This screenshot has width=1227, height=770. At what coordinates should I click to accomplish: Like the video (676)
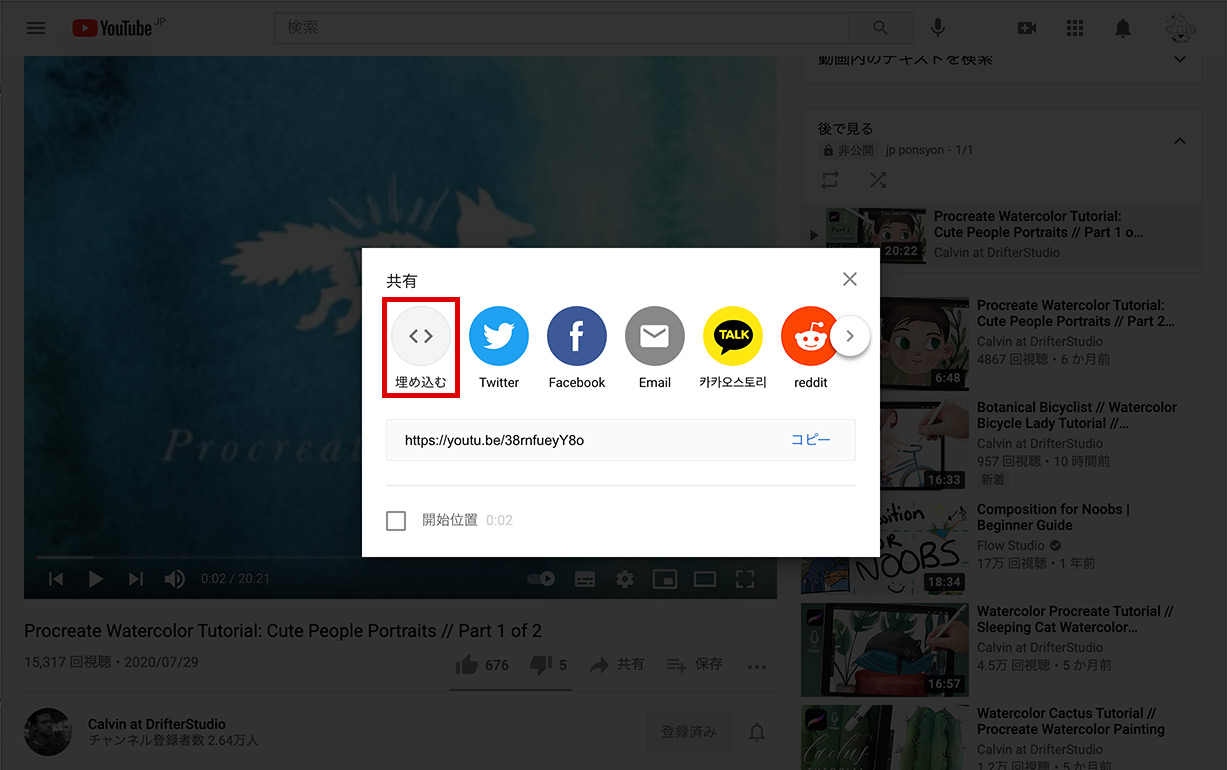coord(482,665)
